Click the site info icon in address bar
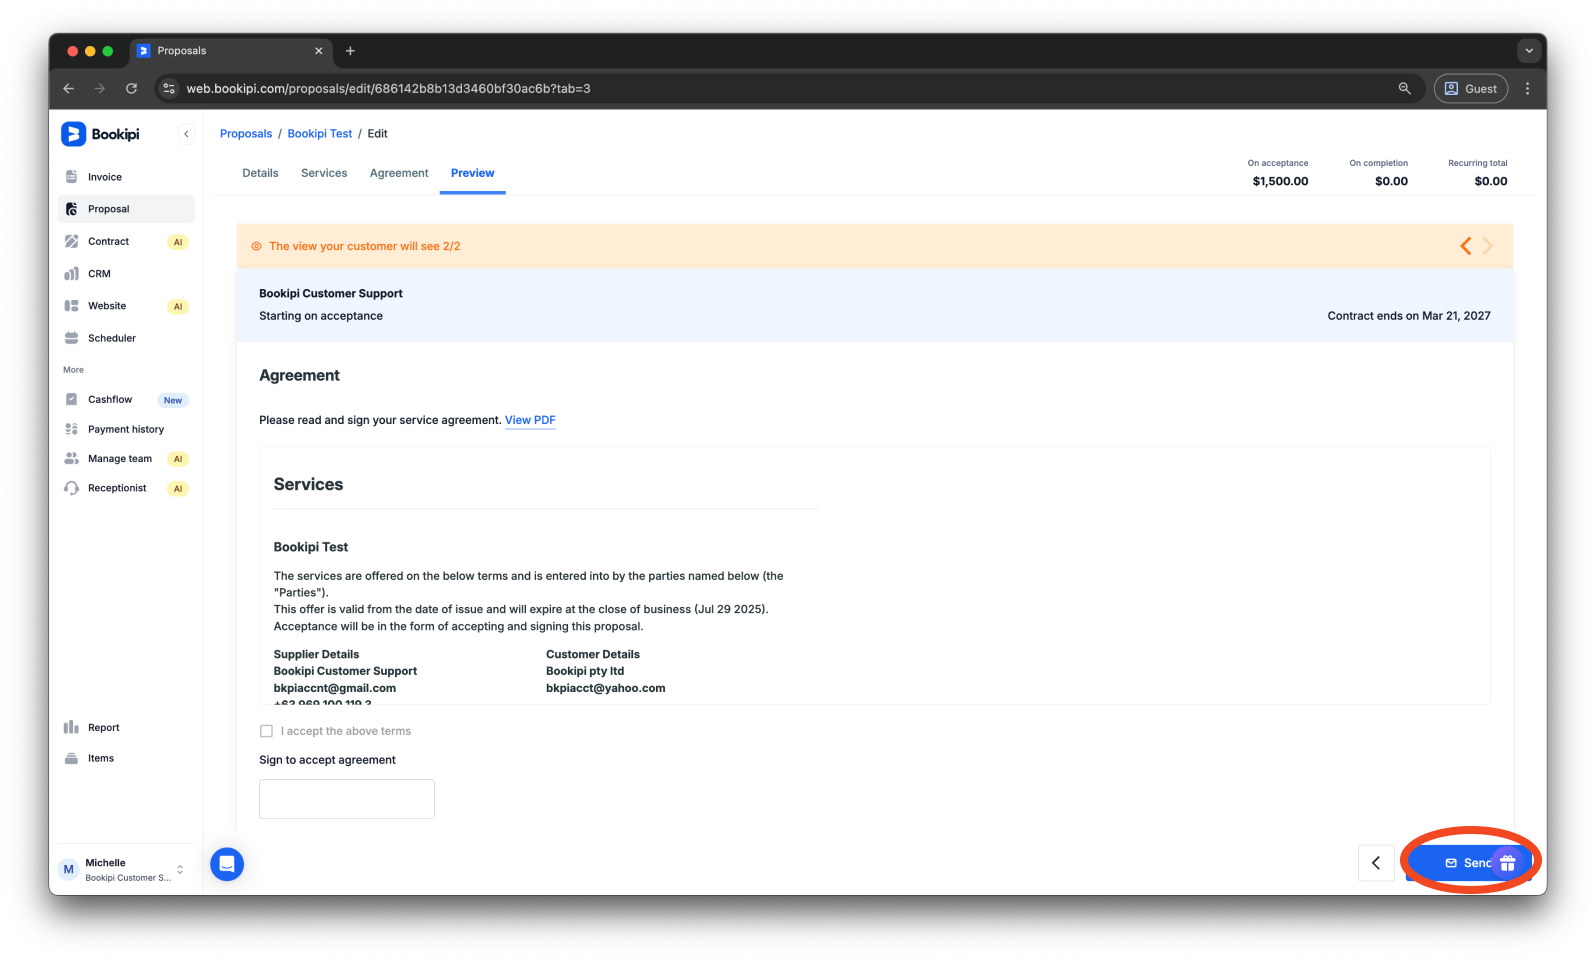The width and height of the screenshot is (1596, 960). click(x=169, y=88)
